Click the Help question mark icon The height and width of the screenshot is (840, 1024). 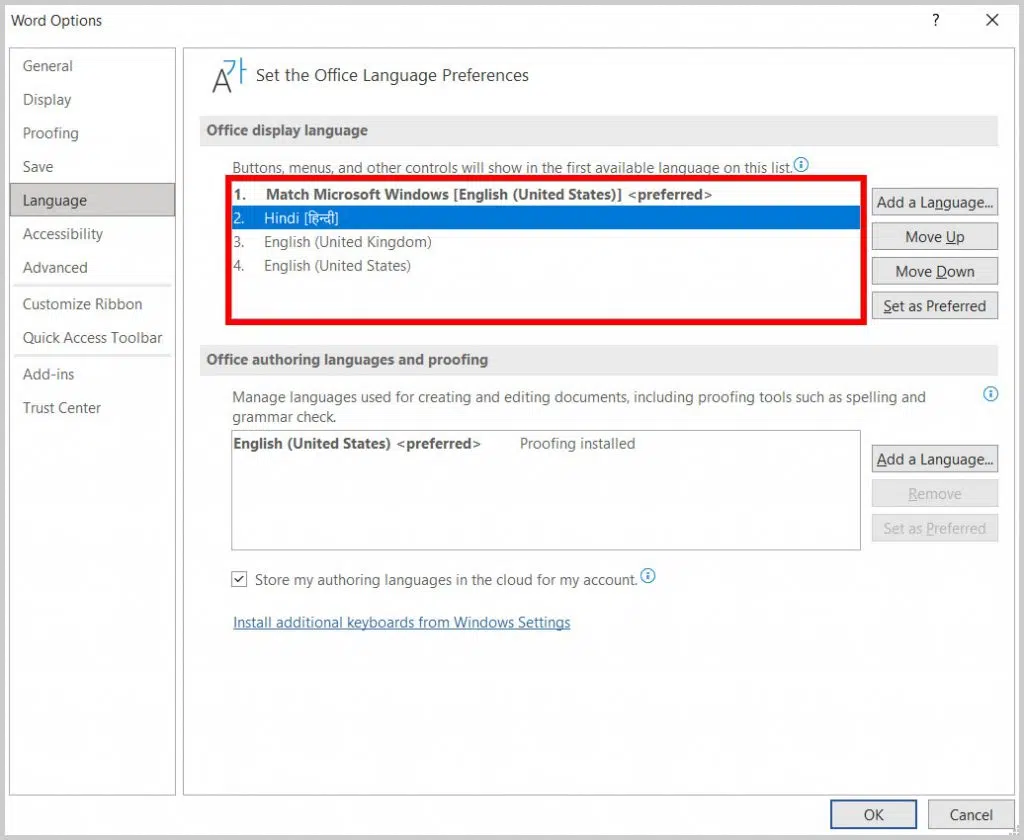pos(935,20)
